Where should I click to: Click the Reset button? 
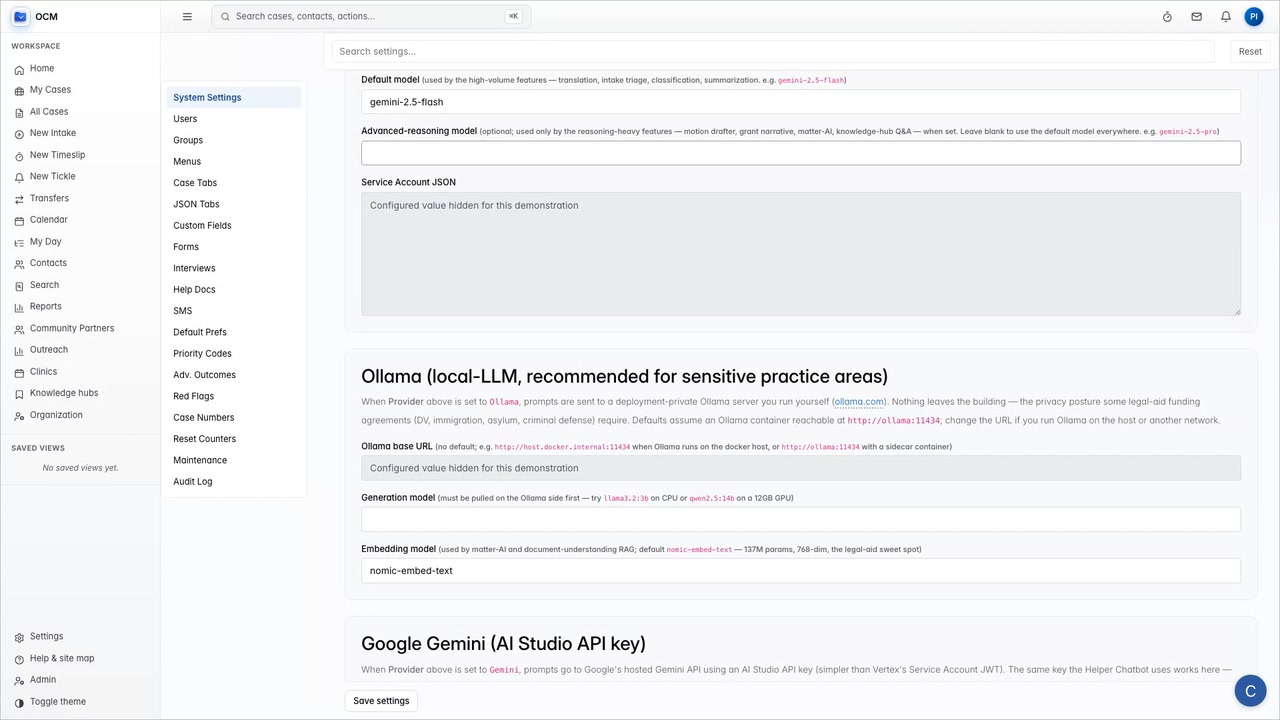1250,51
